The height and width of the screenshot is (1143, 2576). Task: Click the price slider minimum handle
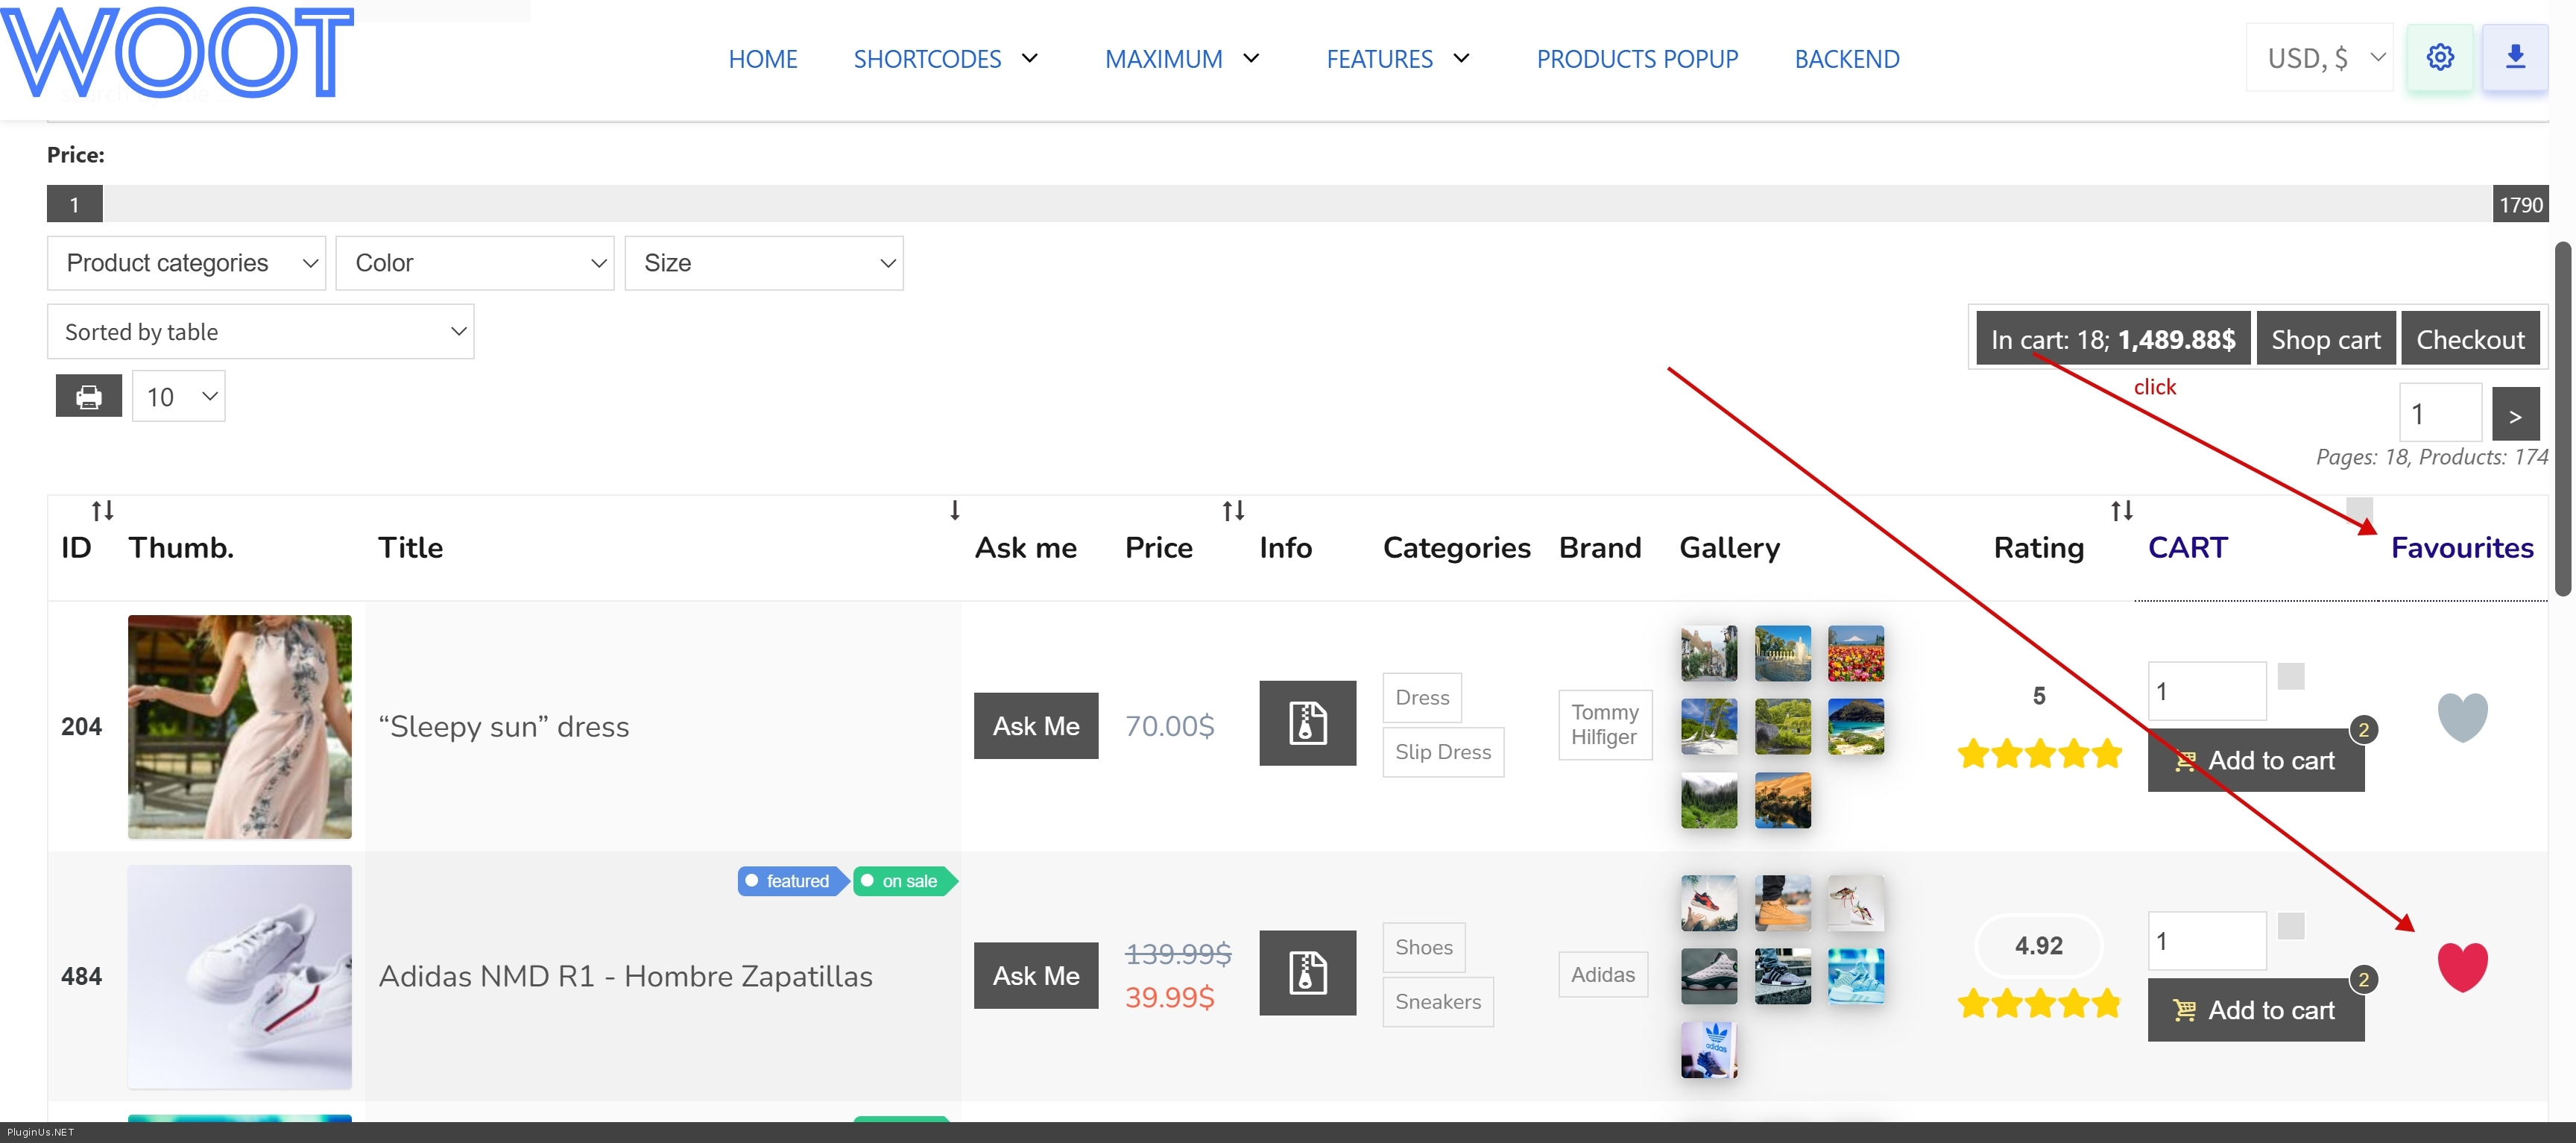(74, 204)
